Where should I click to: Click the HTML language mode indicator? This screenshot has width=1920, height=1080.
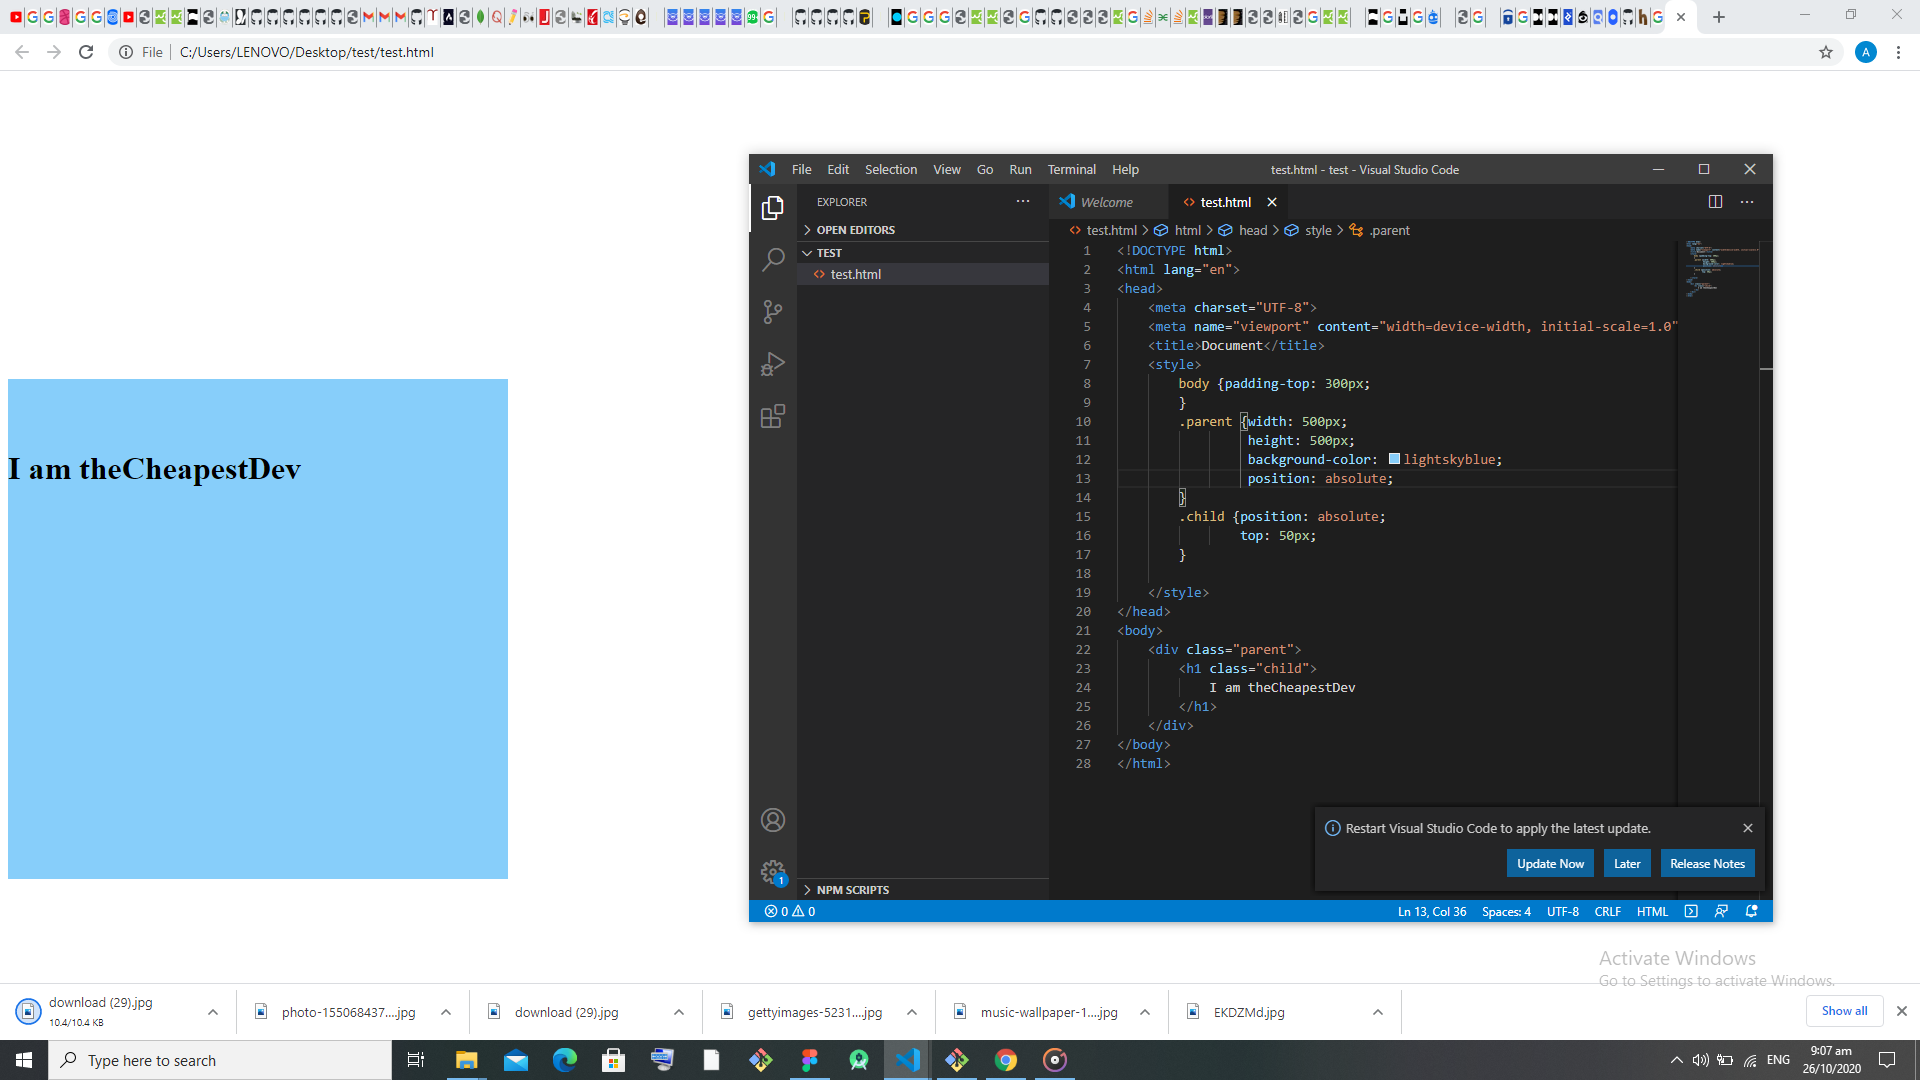point(1652,911)
